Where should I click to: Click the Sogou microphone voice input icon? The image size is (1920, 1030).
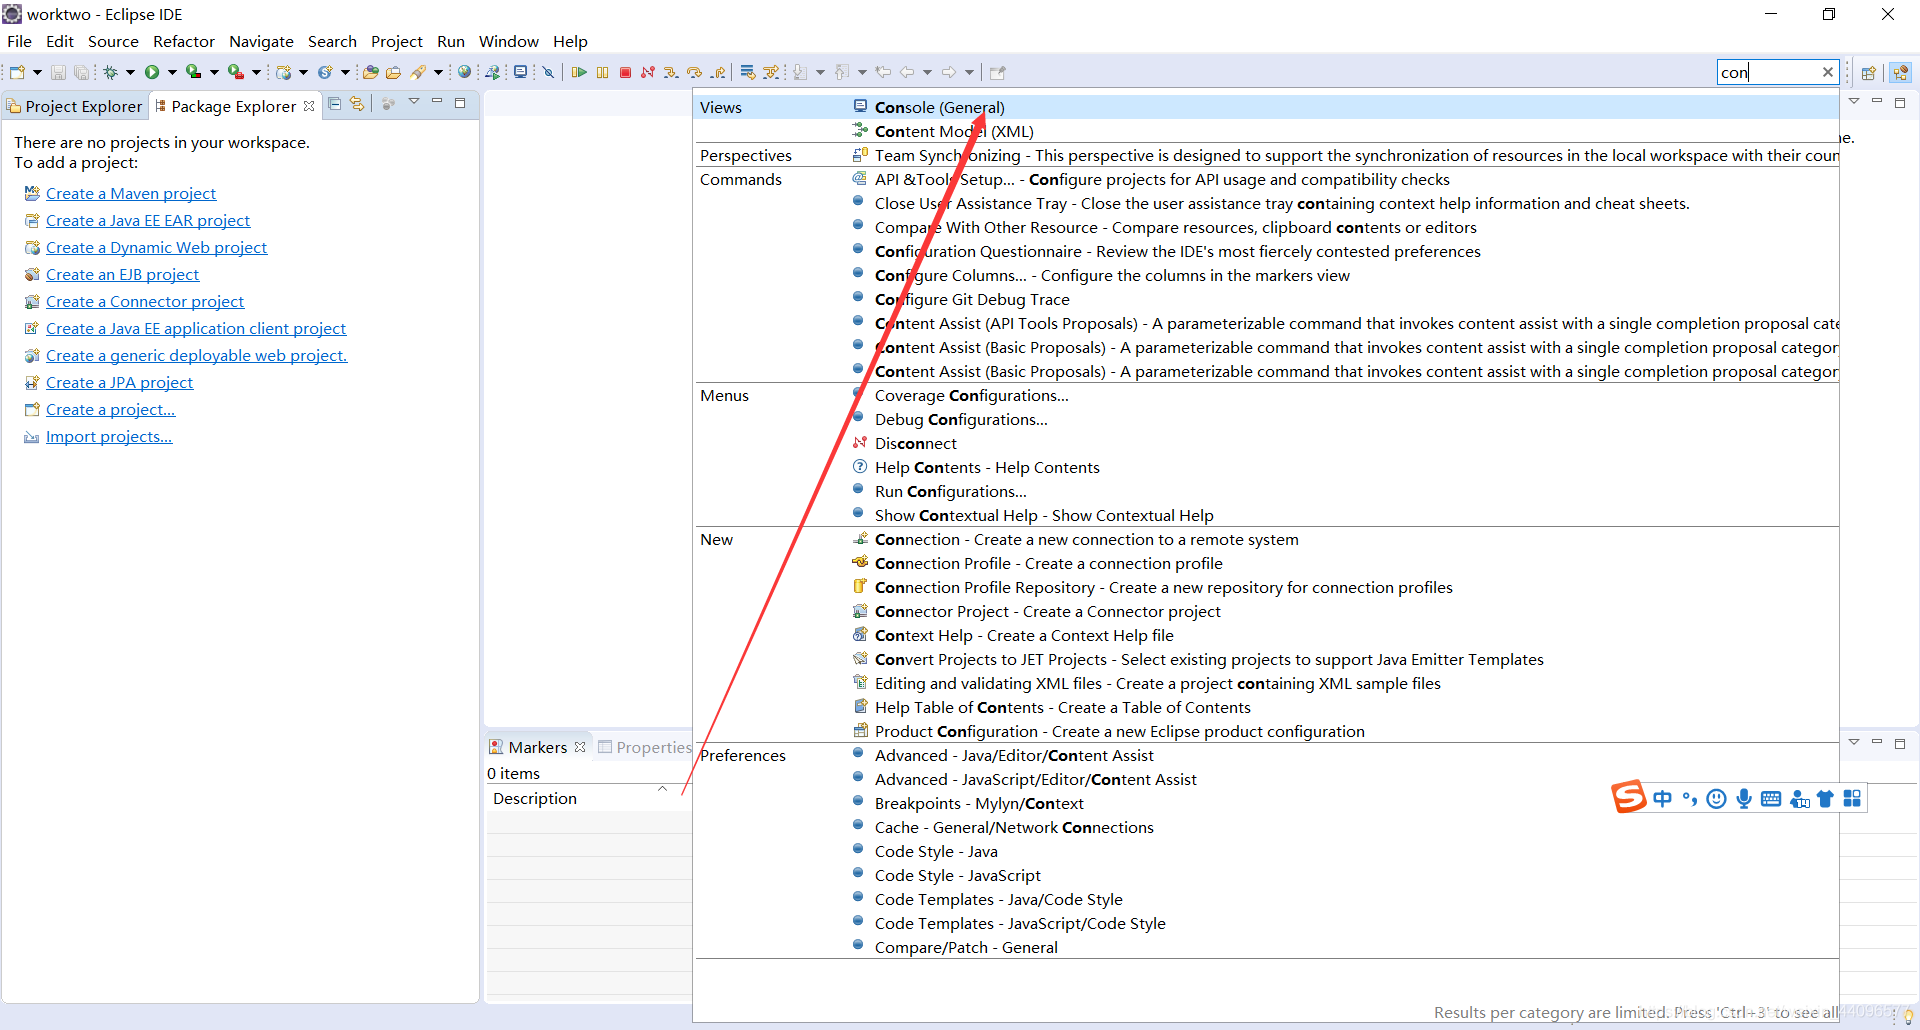1744,798
